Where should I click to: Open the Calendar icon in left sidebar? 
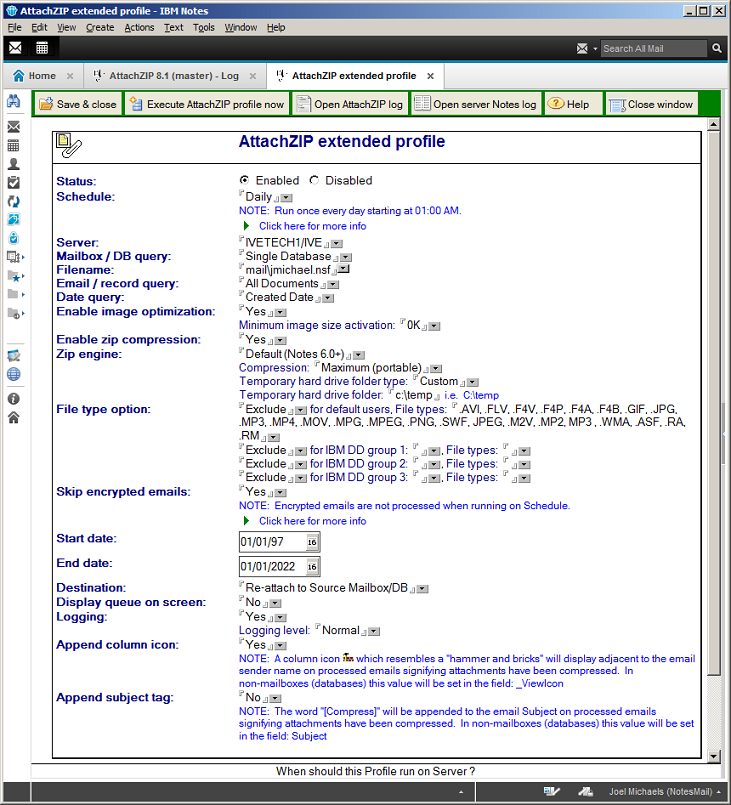pyautogui.click(x=14, y=146)
